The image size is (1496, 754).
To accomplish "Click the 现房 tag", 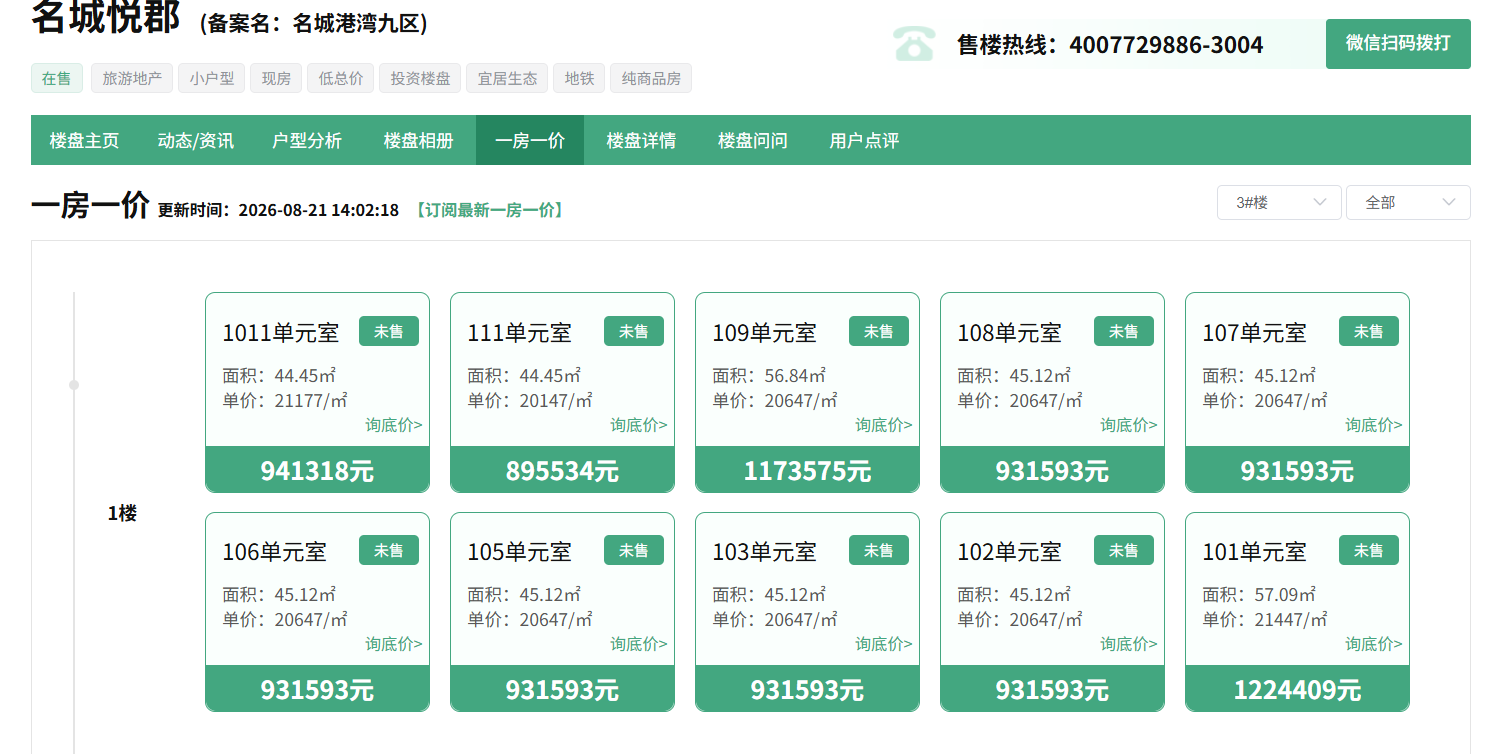I will [276, 78].
